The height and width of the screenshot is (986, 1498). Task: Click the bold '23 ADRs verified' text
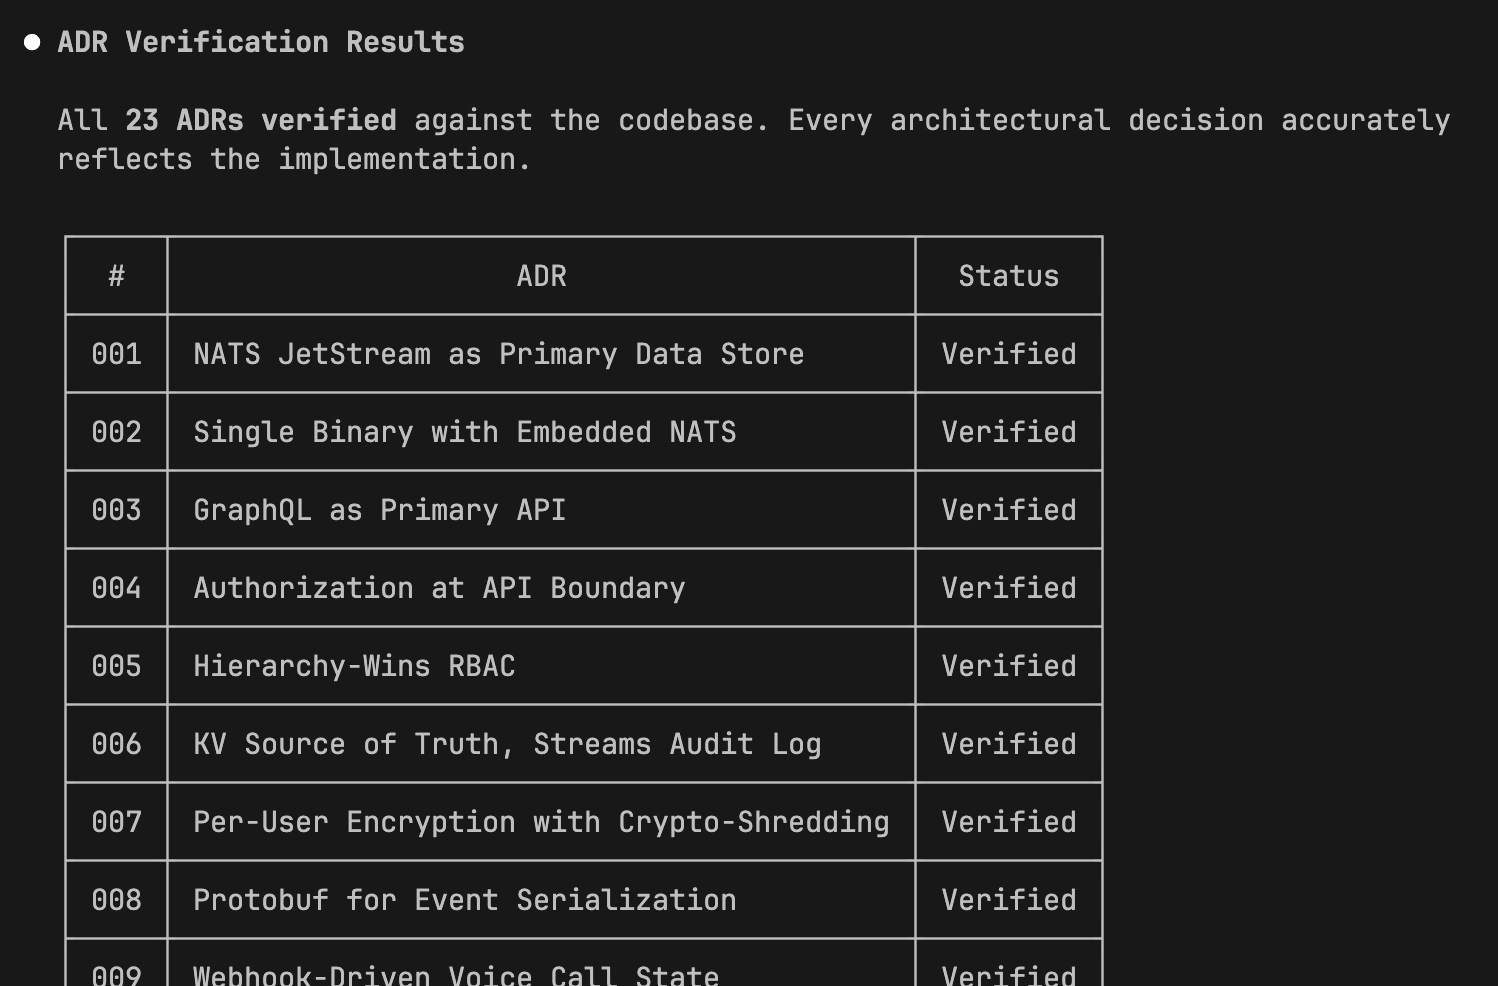(261, 120)
